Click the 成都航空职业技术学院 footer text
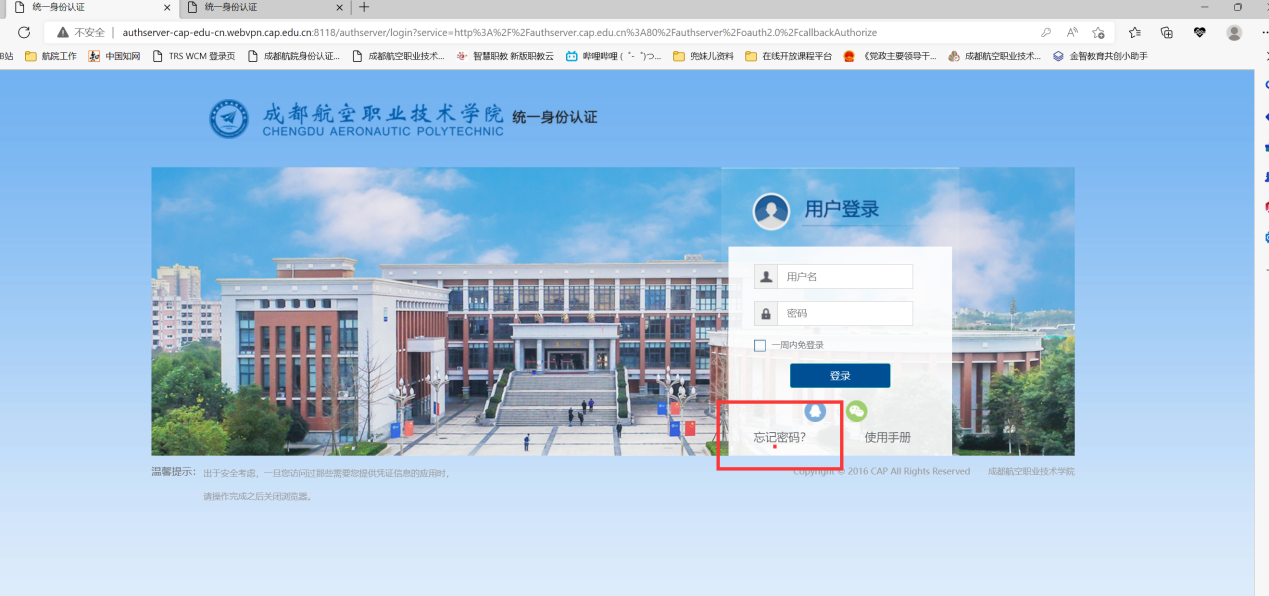This screenshot has width=1269, height=596. [1031, 471]
